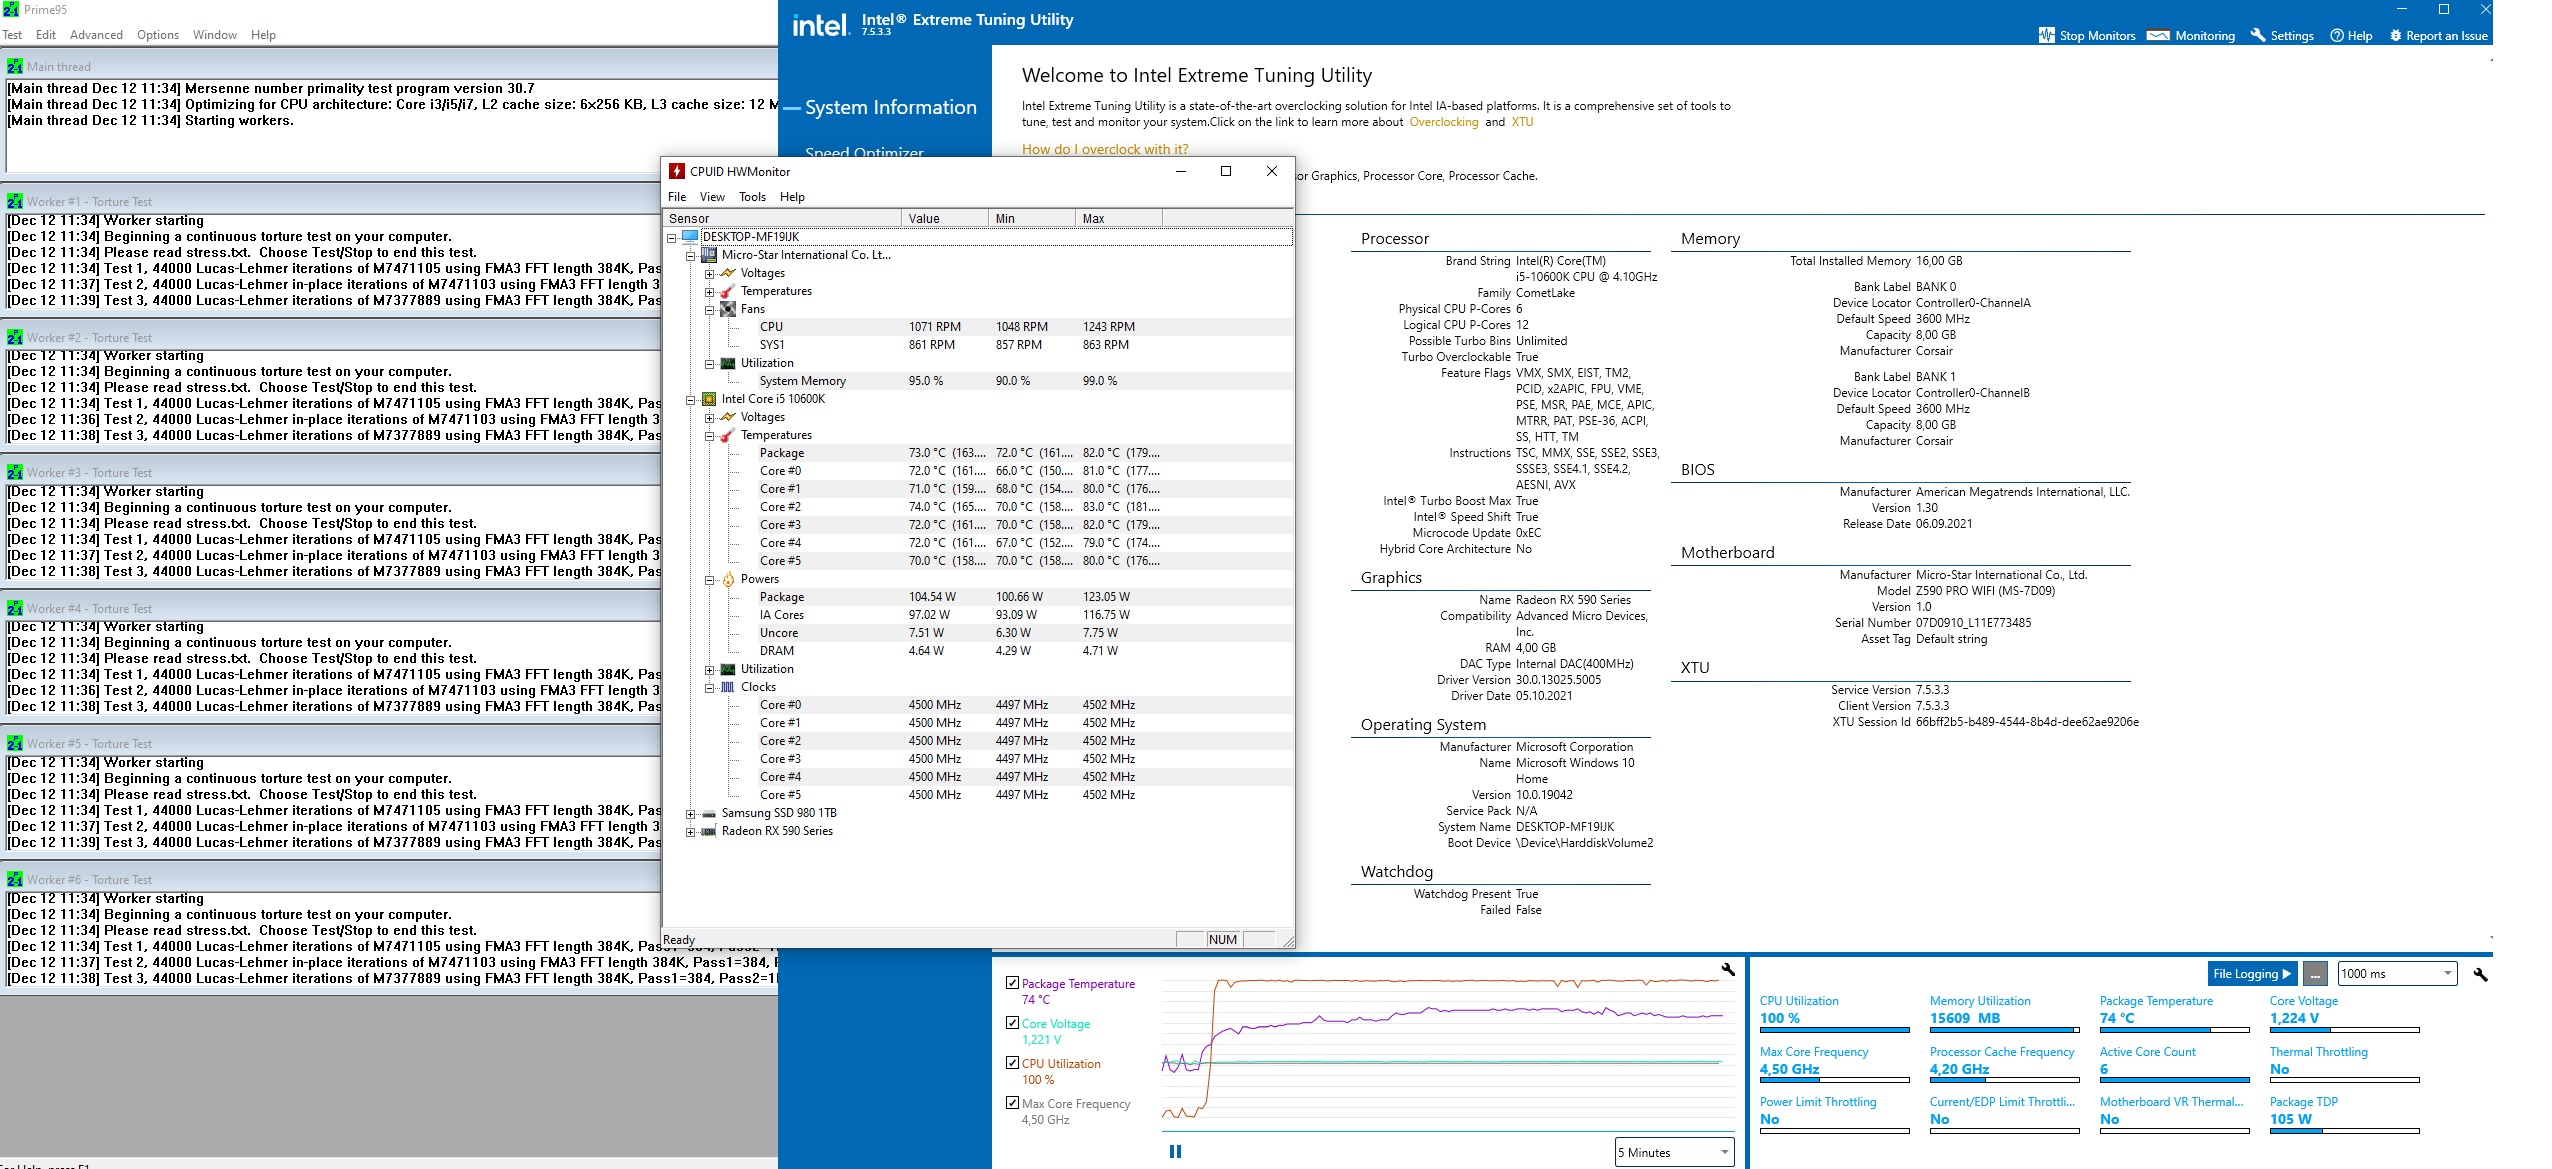Click the Report an Issue icon
Image resolution: width=2552 pixels, height=1169 pixels.
click(2395, 35)
